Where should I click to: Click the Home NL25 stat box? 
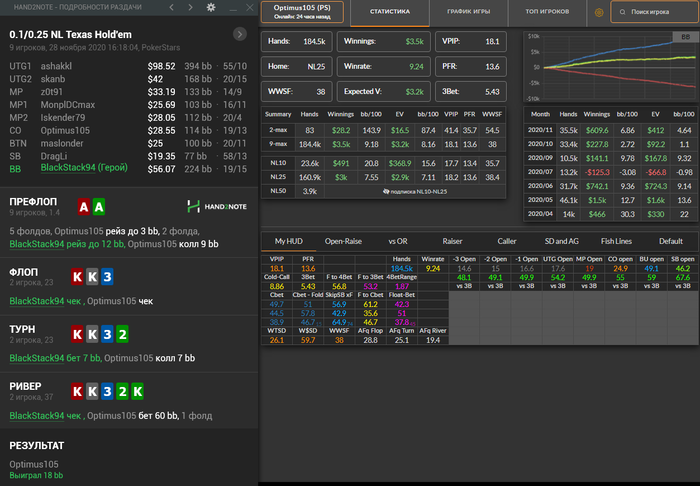point(296,66)
